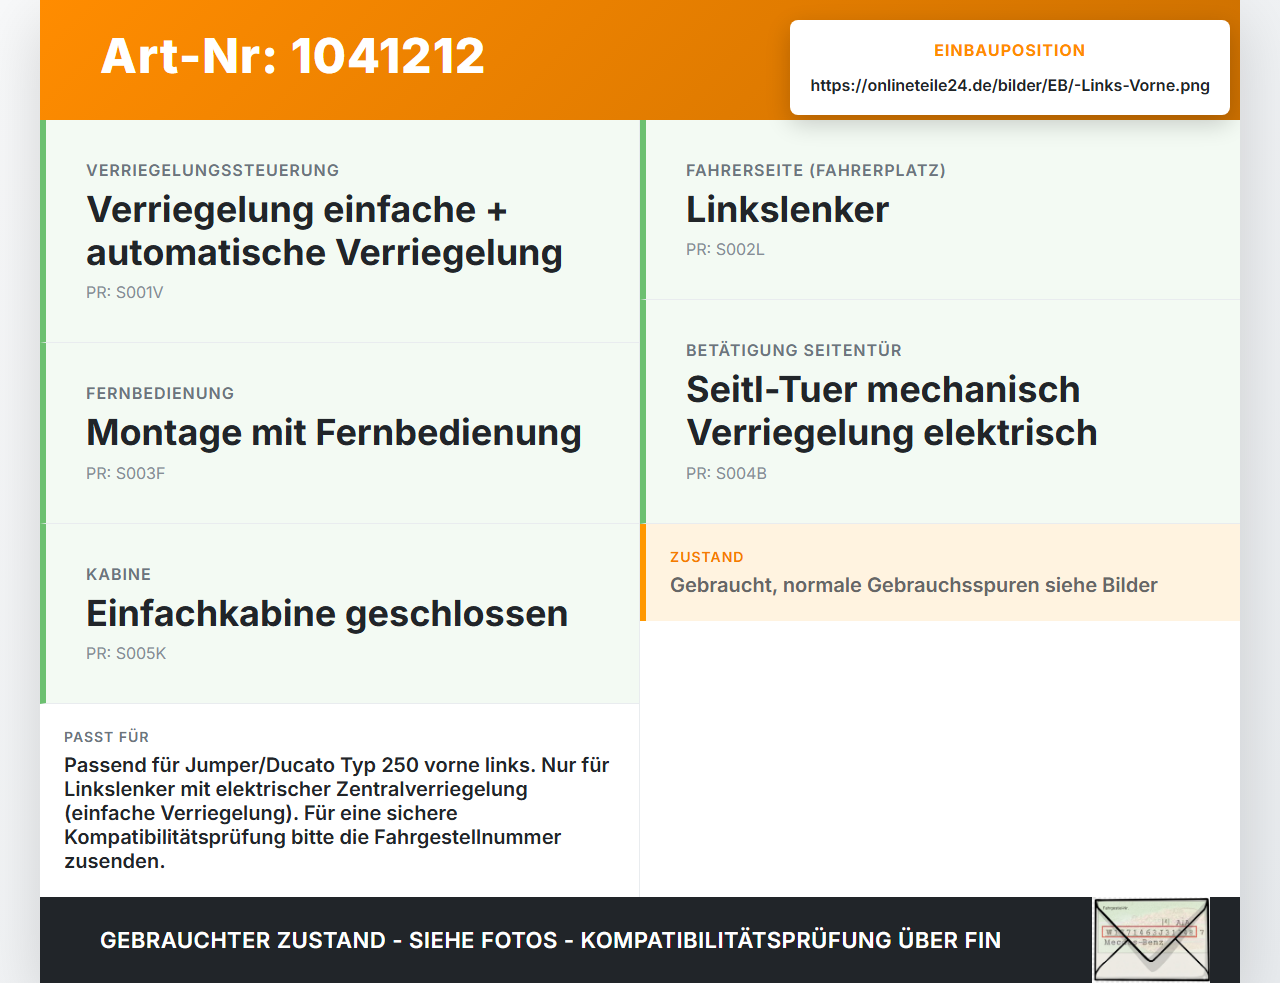The height and width of the screenshot is (983, 1280).
Task: Select the Art-Nr: 1041212 heading
Action: (x=293, y=56)
